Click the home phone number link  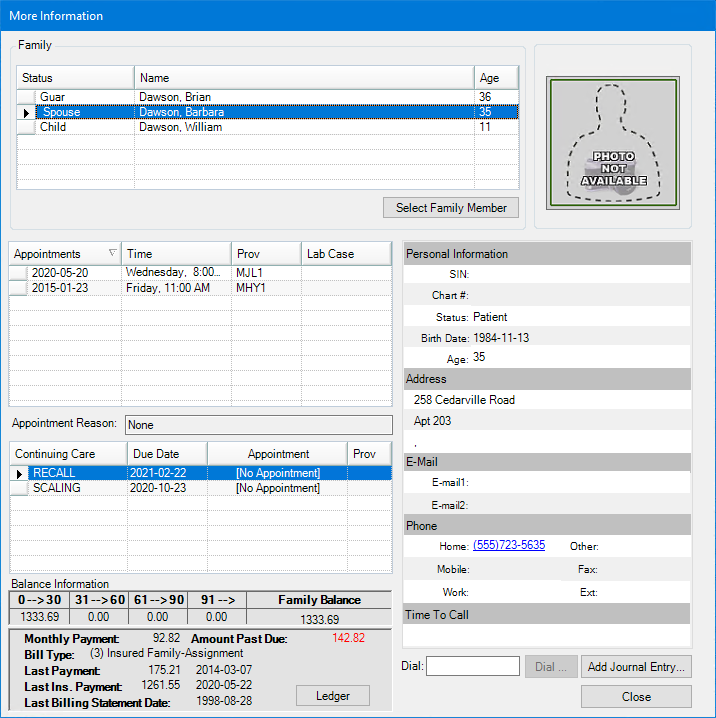point(509,546)
